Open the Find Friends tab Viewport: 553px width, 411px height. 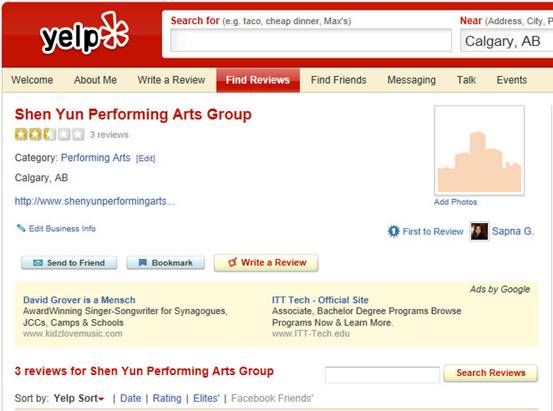coord(339,80)
